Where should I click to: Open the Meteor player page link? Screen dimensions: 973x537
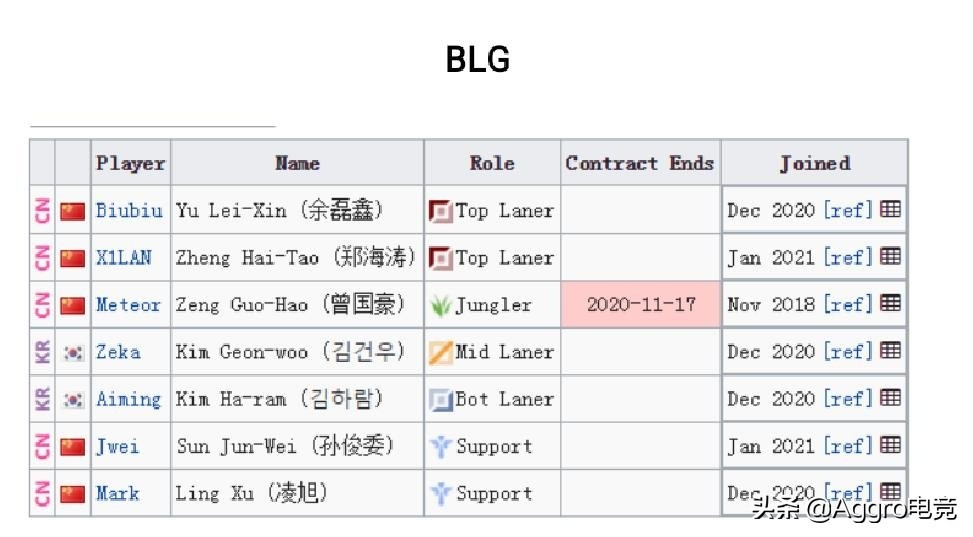[128, 304]
